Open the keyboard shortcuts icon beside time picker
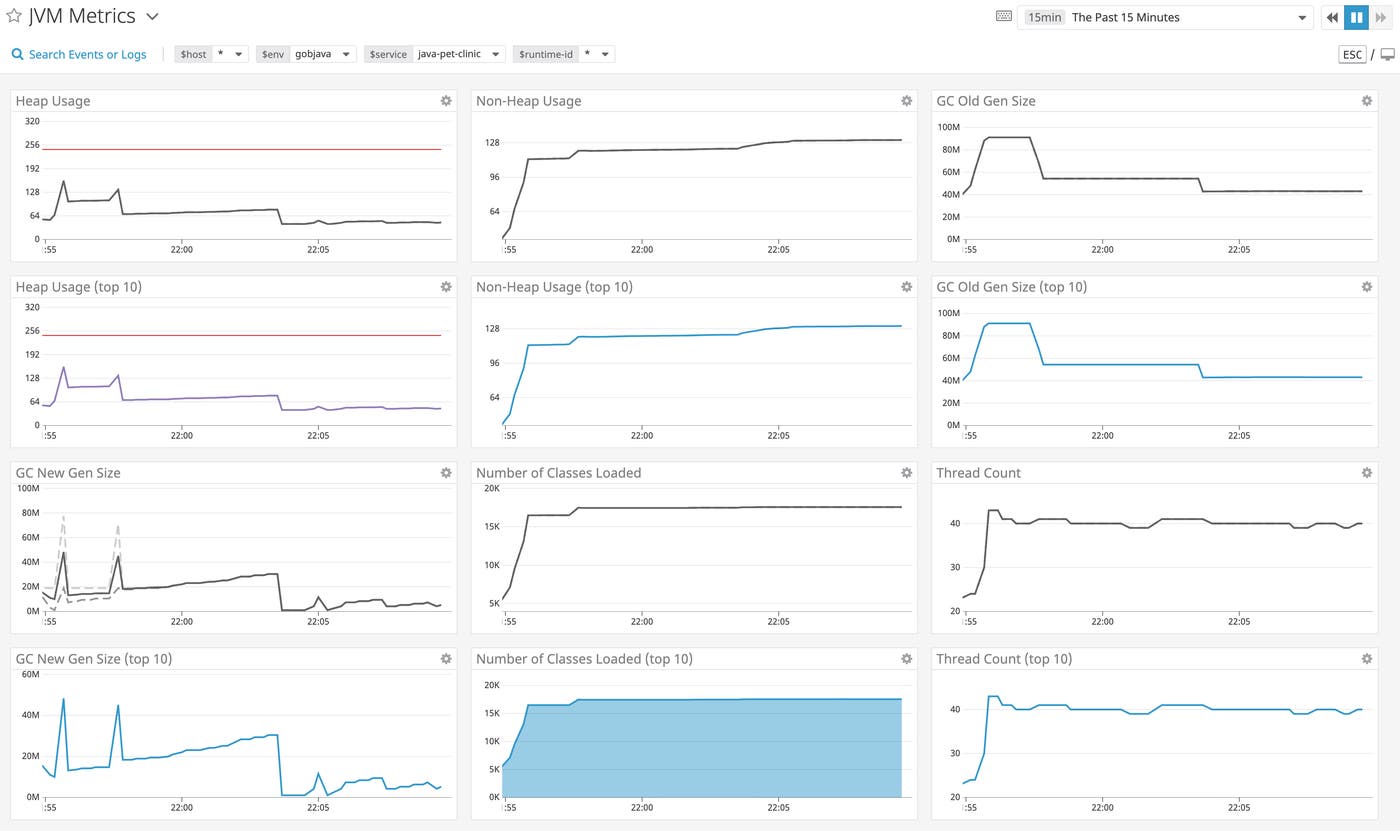The image size is (1400, 831). (x=1003, y=17)
